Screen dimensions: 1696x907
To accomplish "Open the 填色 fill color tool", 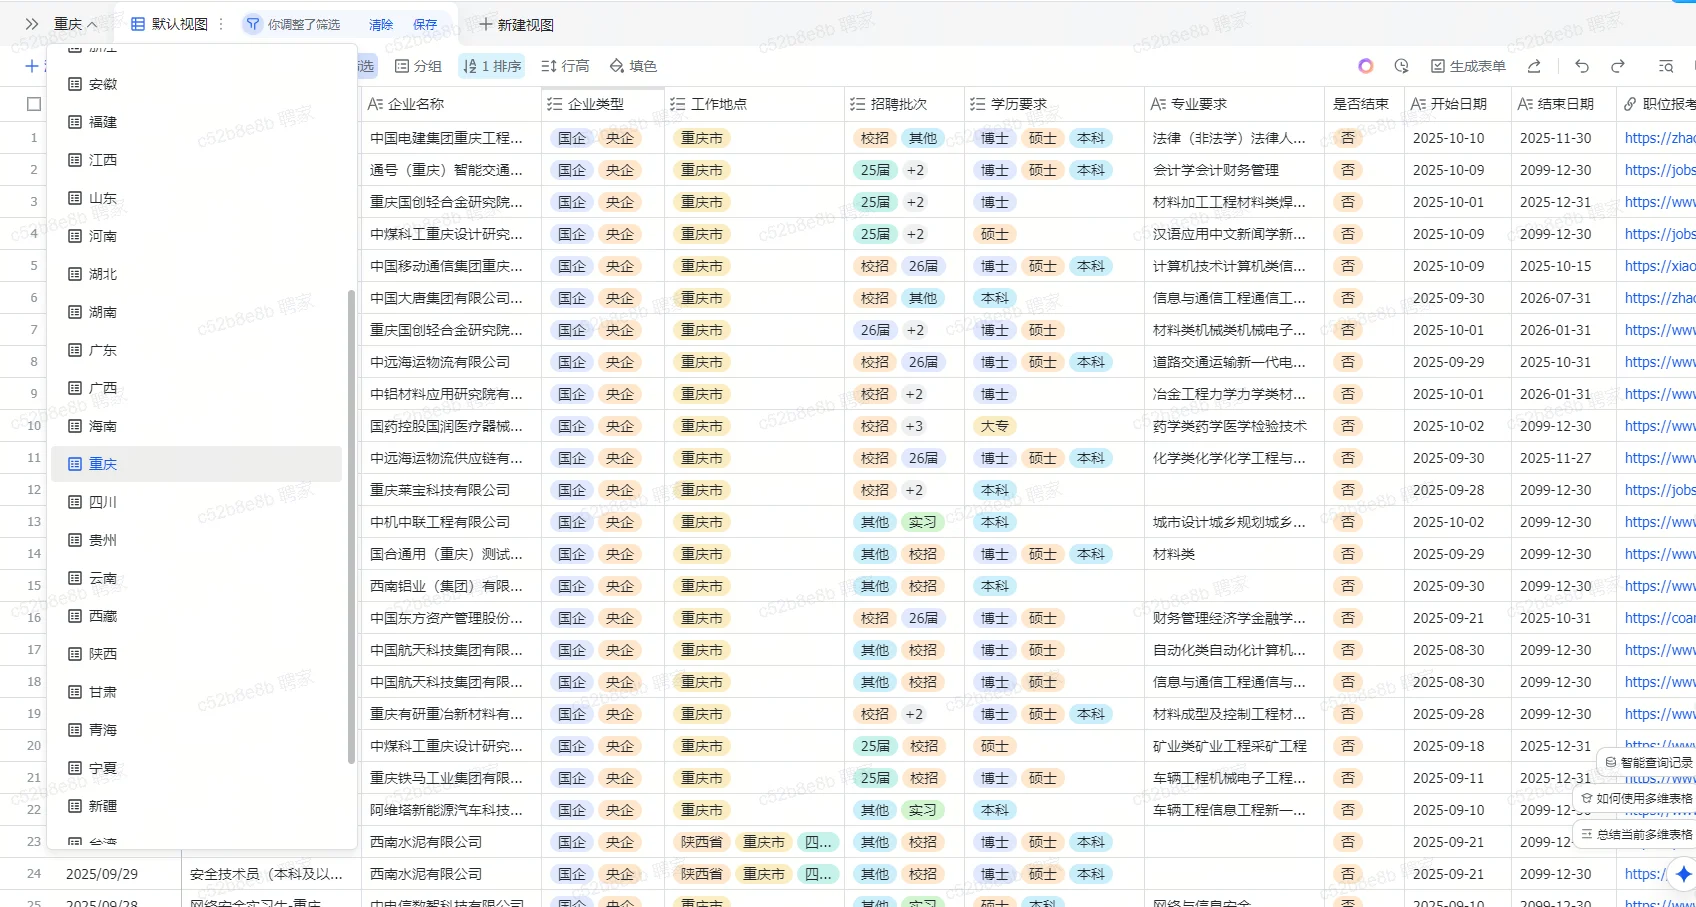I will coord(633,65).
